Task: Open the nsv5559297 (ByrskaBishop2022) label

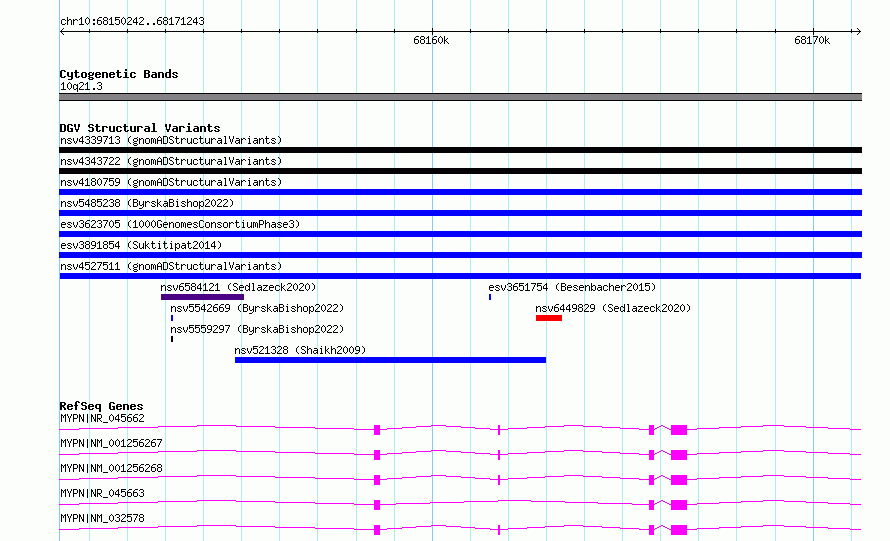Action: point(257,329)
